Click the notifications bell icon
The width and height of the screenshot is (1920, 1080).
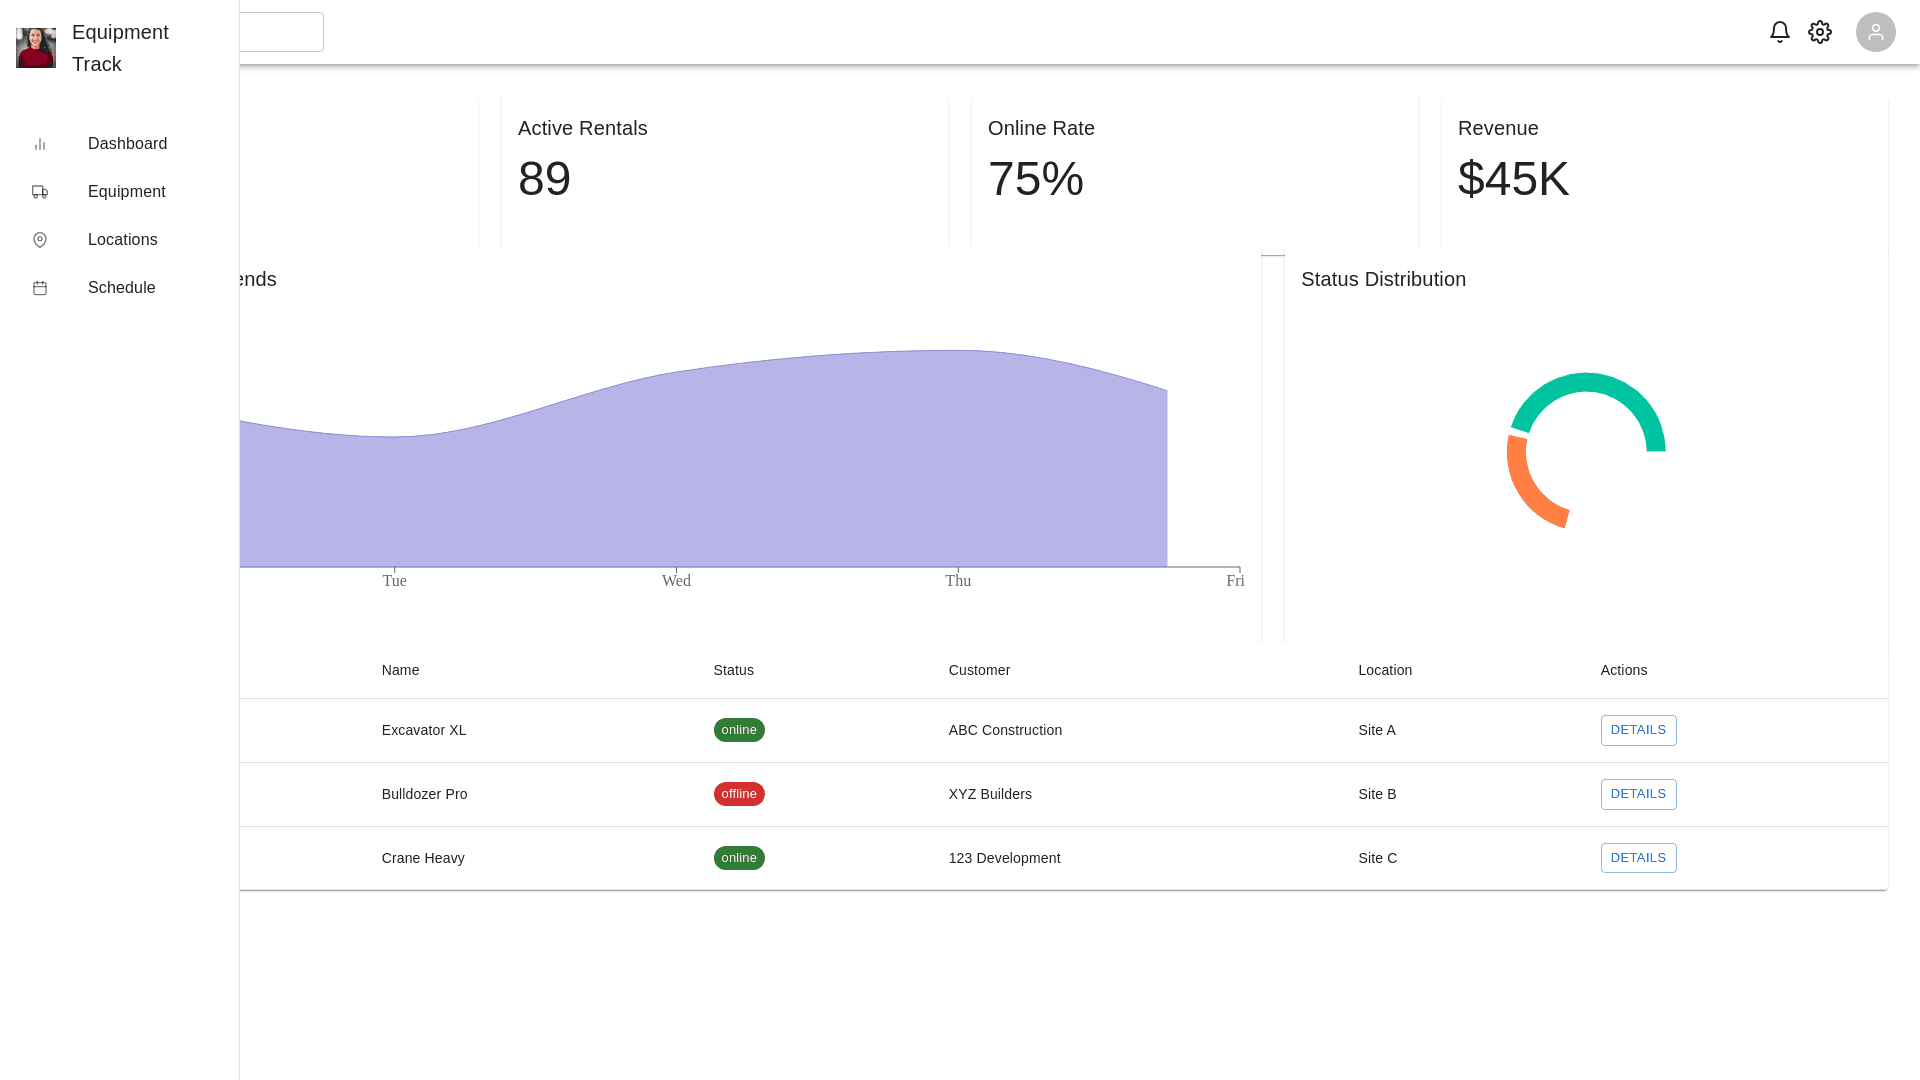coord(1779,32)
